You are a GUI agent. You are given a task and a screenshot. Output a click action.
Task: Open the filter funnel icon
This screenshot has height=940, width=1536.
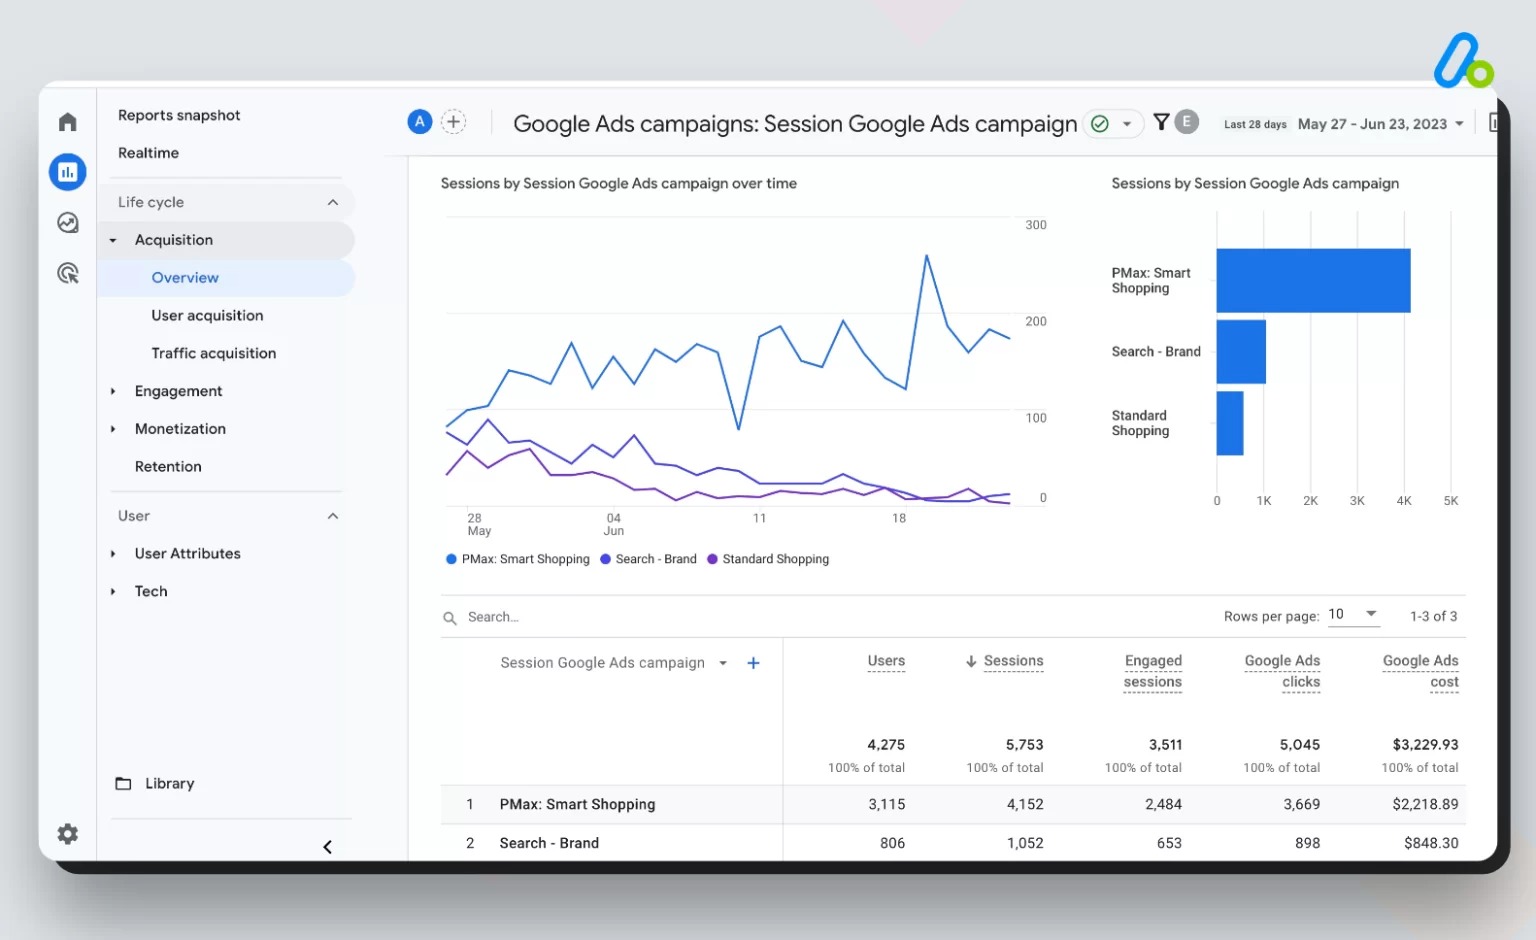pos(1161,122)
